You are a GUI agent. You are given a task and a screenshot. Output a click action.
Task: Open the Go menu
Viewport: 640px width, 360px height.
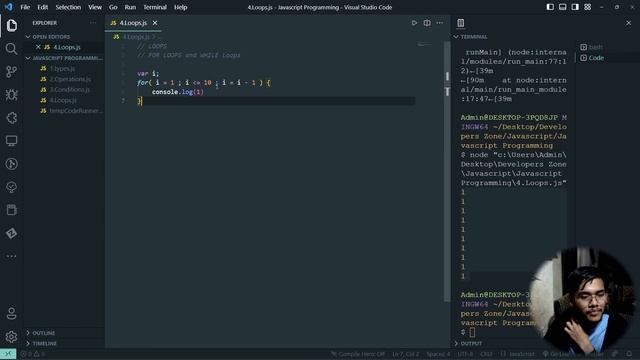pyautogui.click(x=113, y=7)
